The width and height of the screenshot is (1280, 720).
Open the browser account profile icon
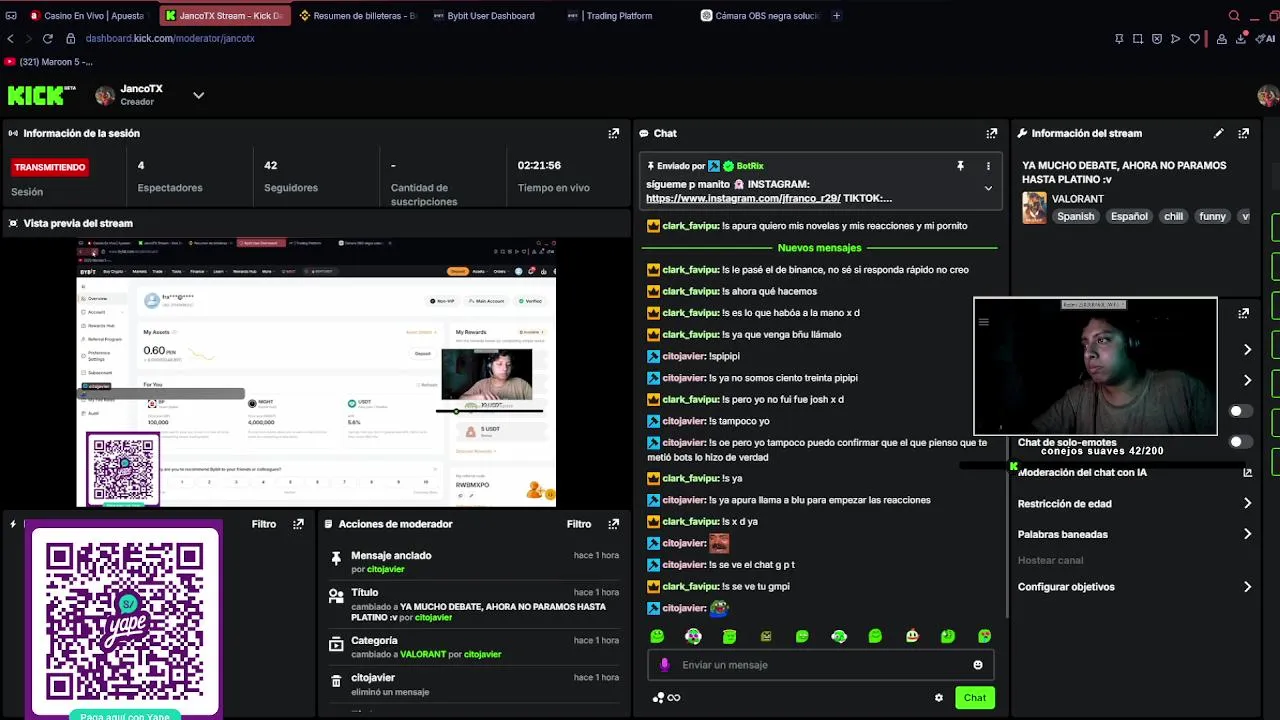[x=1222, y=39]
